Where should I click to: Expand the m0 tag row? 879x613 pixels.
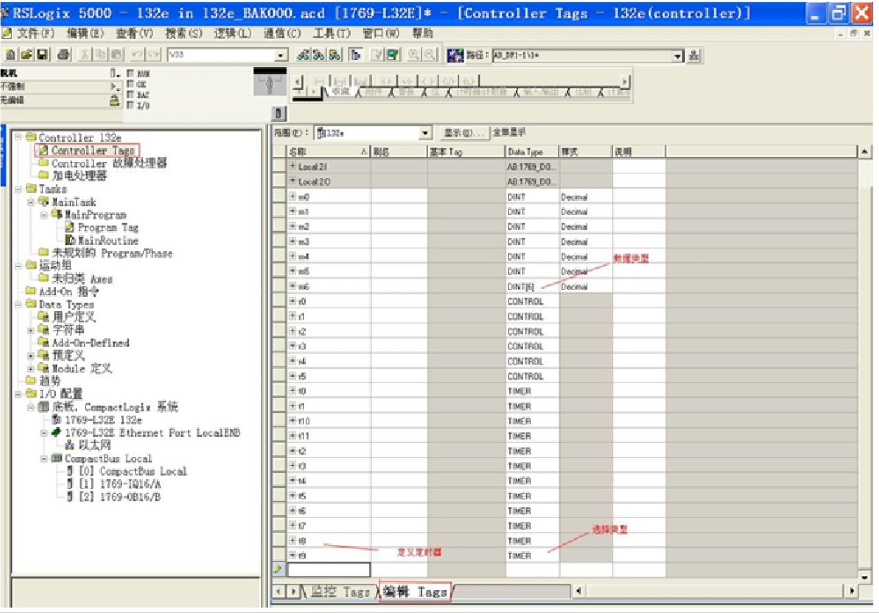[293, 196]
